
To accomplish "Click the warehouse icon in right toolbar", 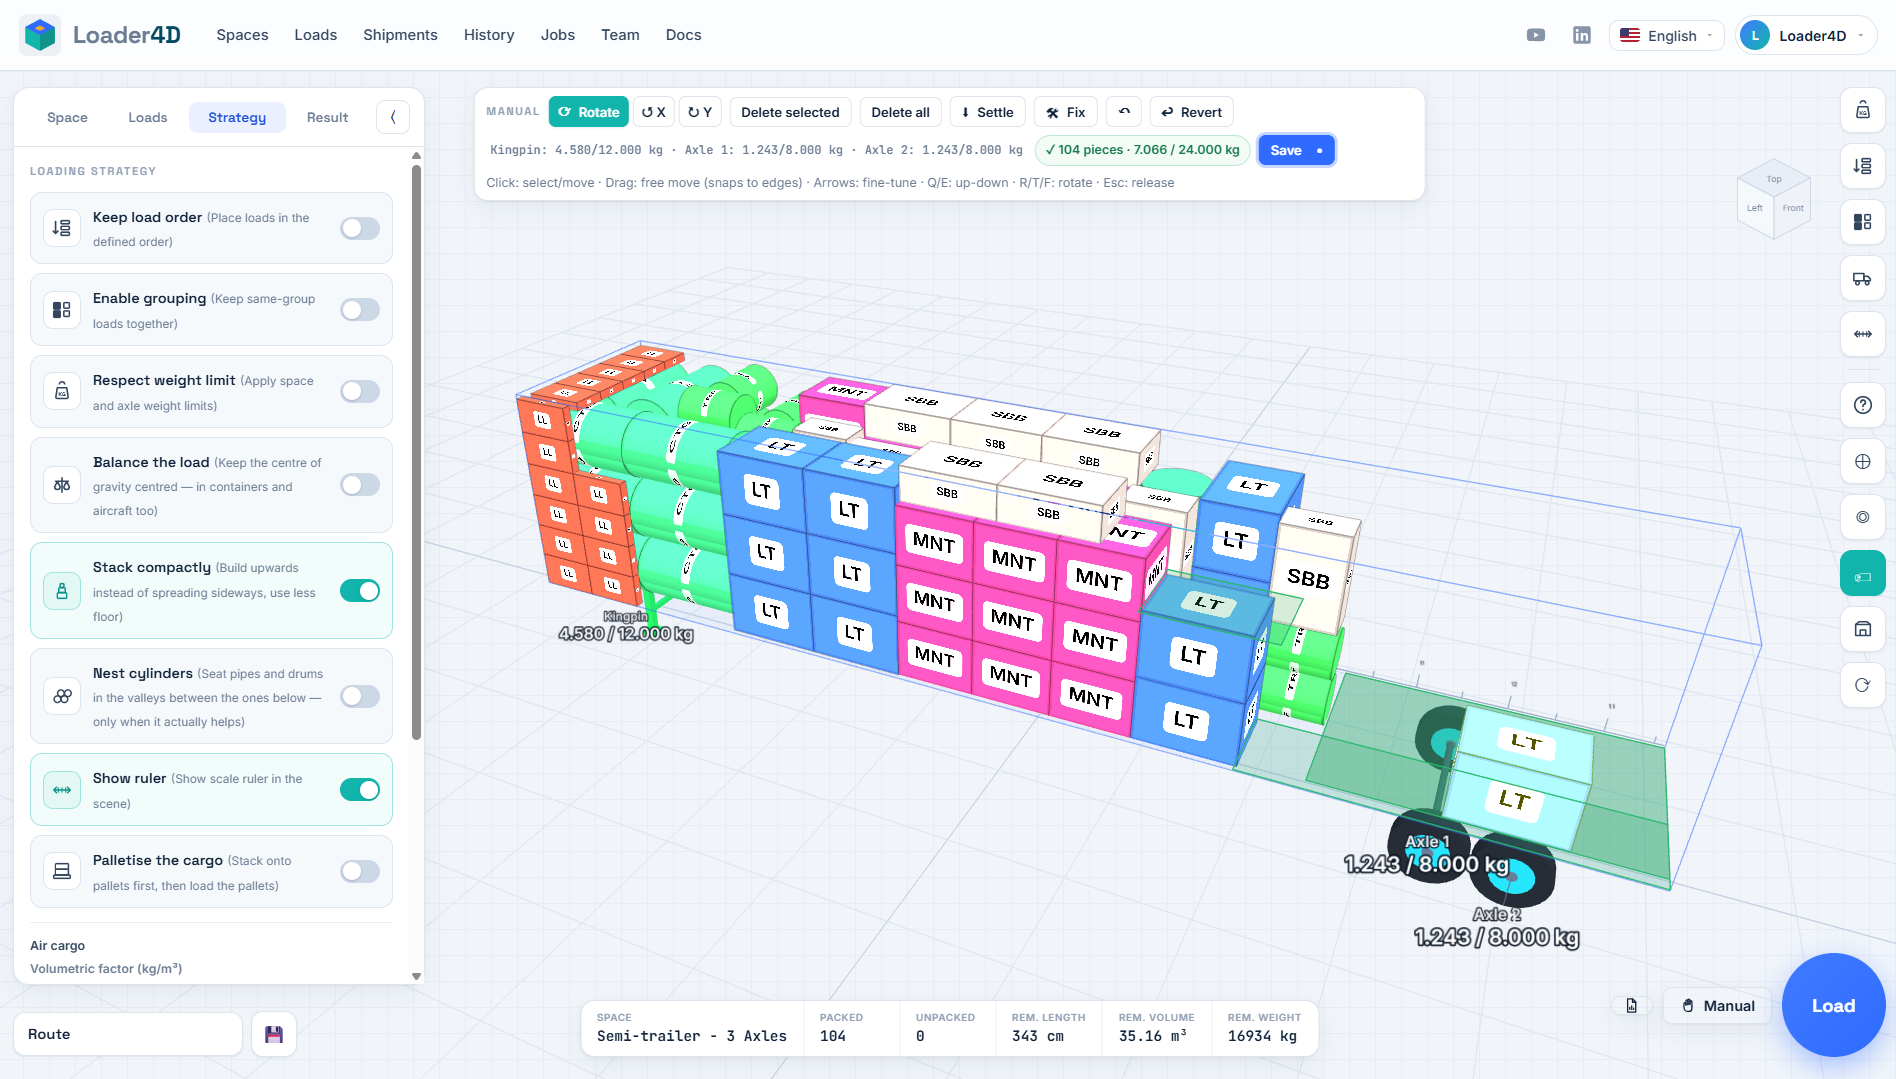I will click(x=1863, y=629).
